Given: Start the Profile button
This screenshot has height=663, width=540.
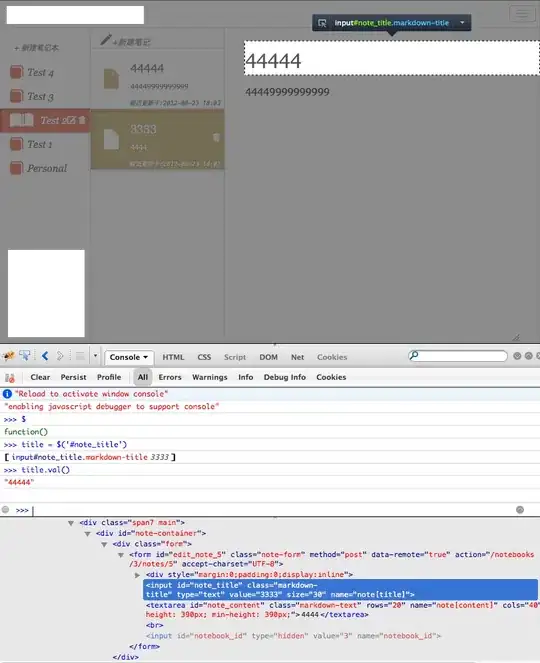Looking at the screenshot, I should click(109, 377).
